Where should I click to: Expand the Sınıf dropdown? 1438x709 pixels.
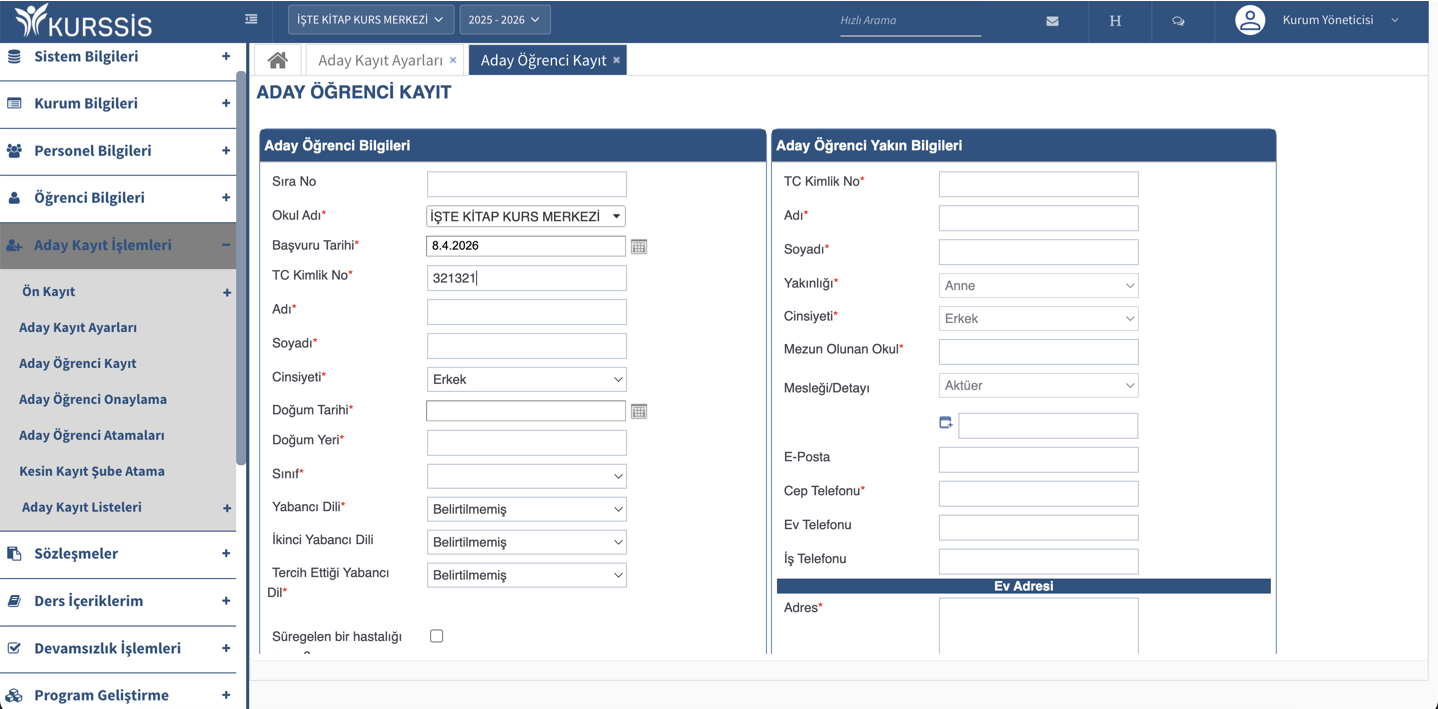526,476
